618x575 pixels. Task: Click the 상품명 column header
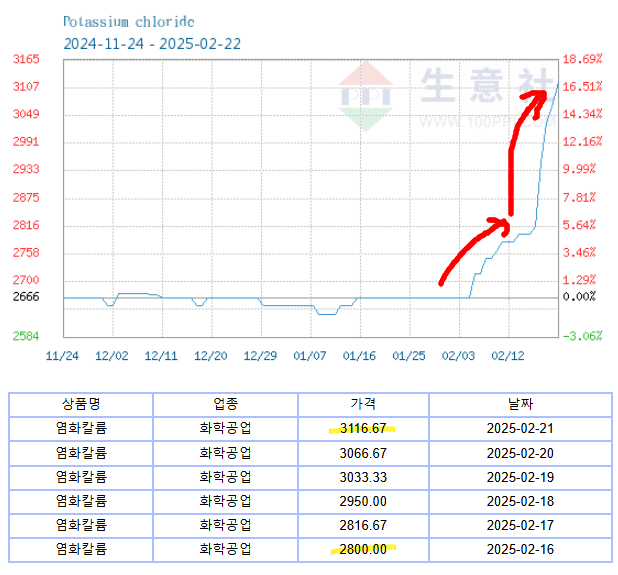[81, 404]
